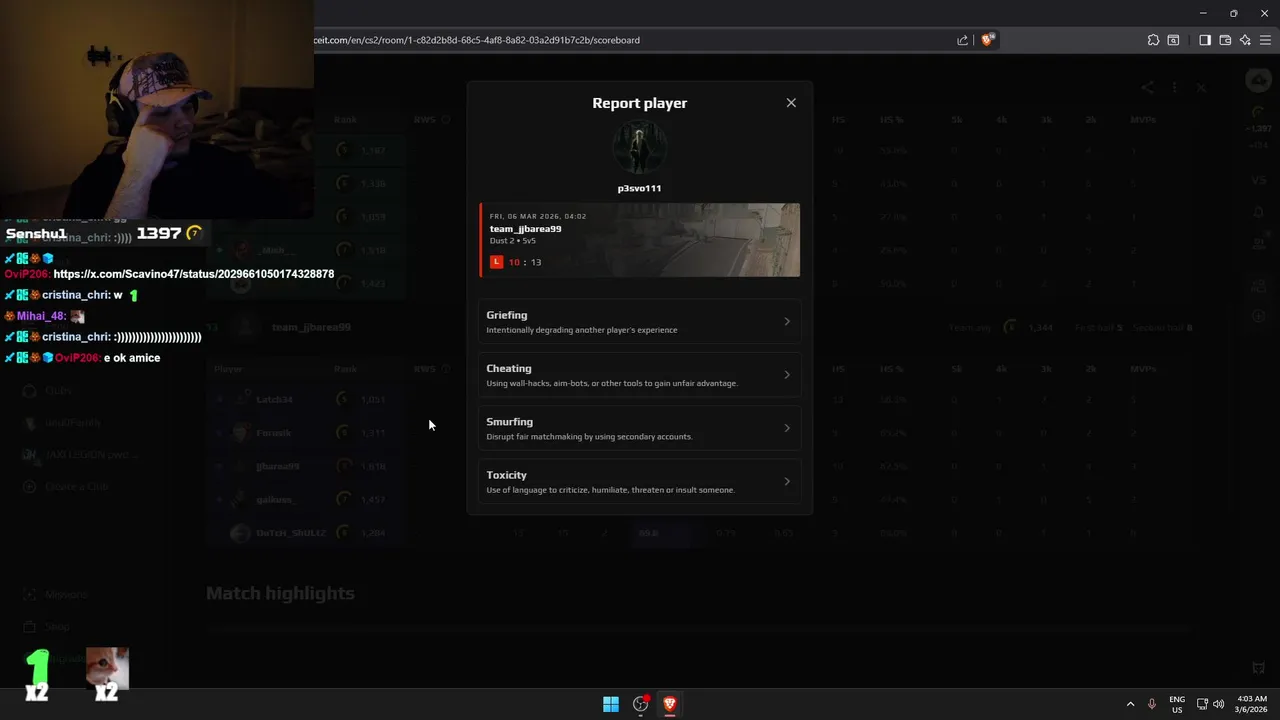
Task: Click the 10 : 13 match score
Action: 525,262
